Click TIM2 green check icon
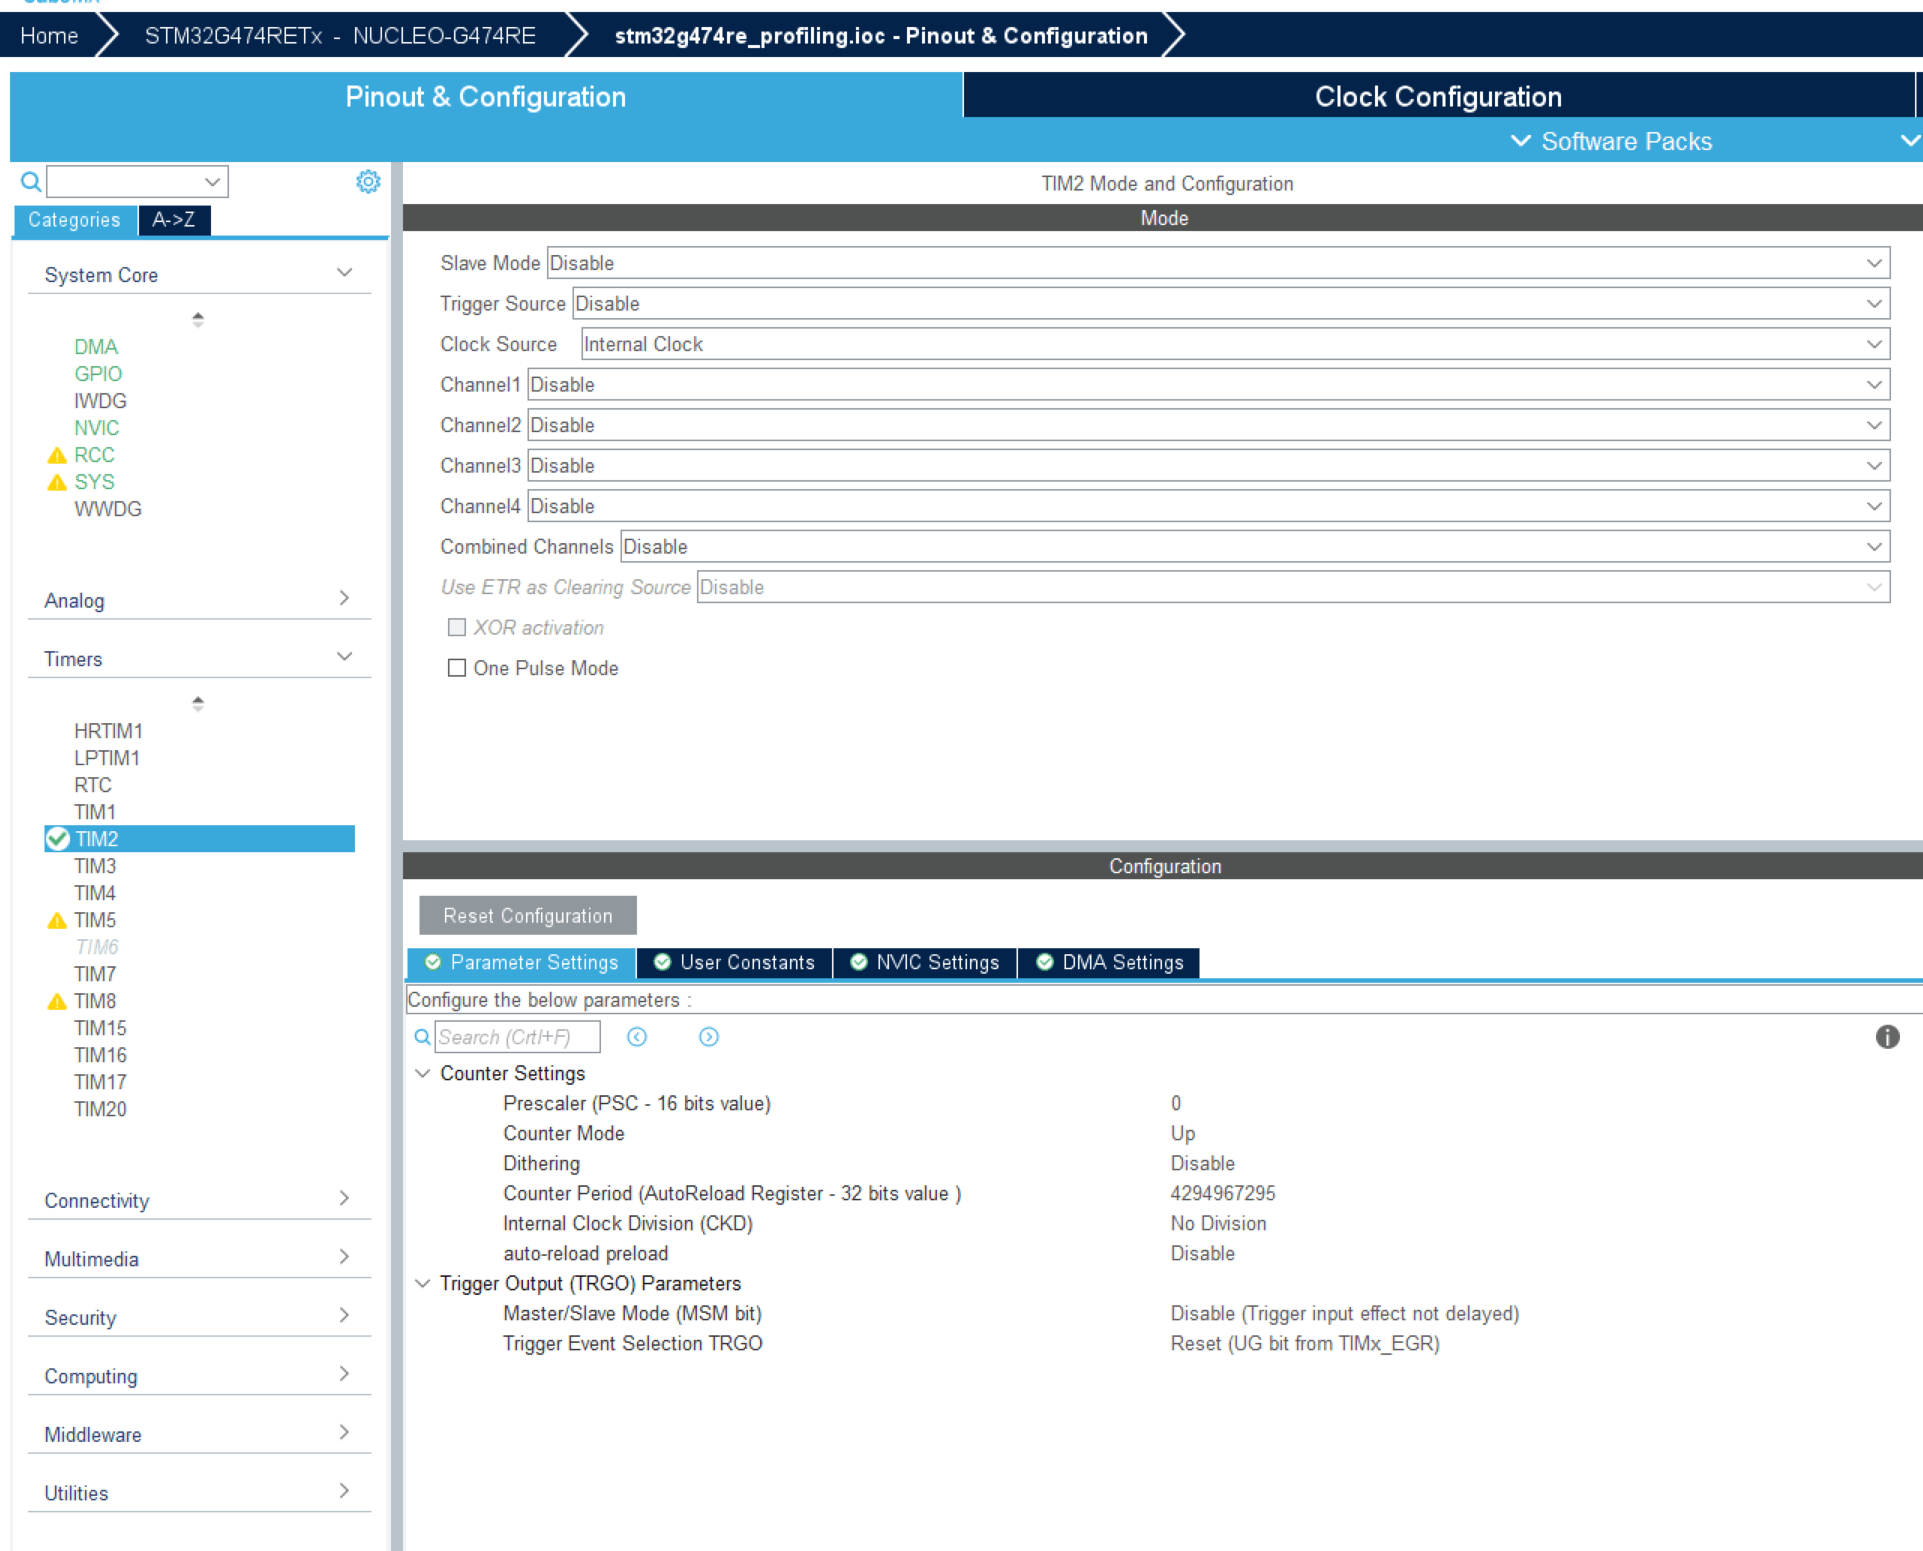 pyautogui.click(x=58, y=839)
